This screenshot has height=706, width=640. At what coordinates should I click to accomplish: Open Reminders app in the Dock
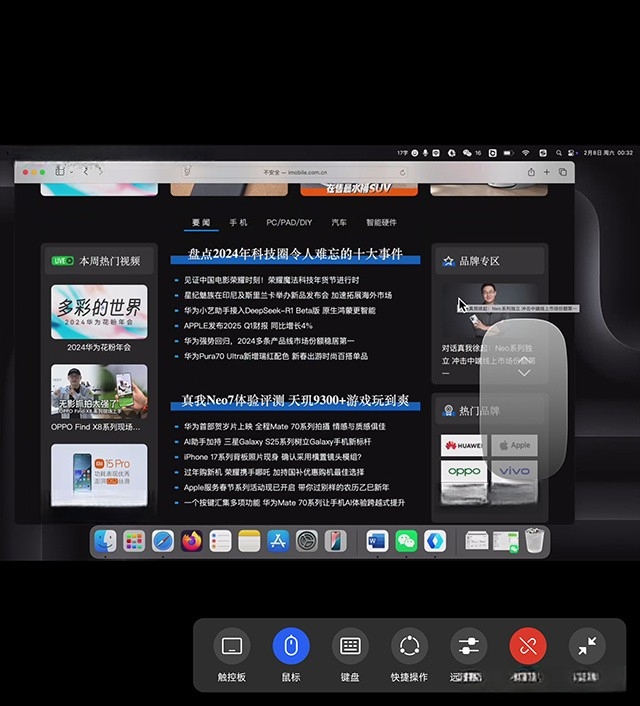pyautogui.click(x=220, y=541)
